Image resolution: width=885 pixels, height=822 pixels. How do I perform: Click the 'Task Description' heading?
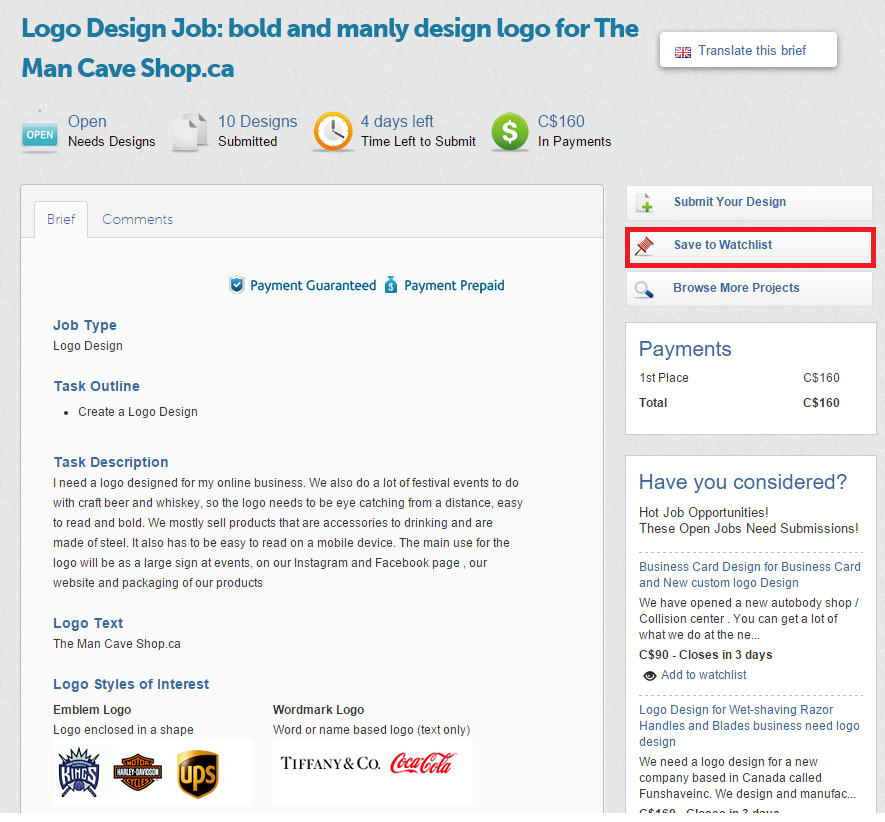click(111, 462)
